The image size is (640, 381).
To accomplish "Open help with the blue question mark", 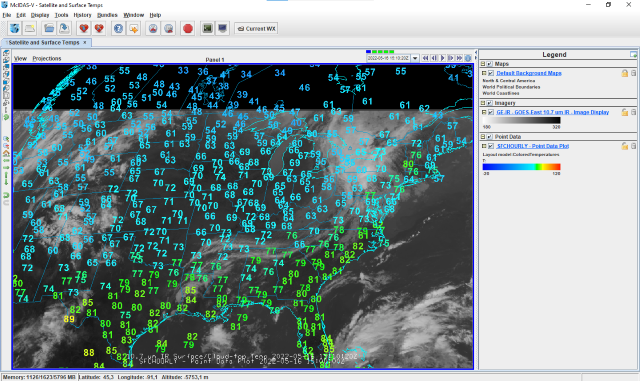I will tap(118, 29).
